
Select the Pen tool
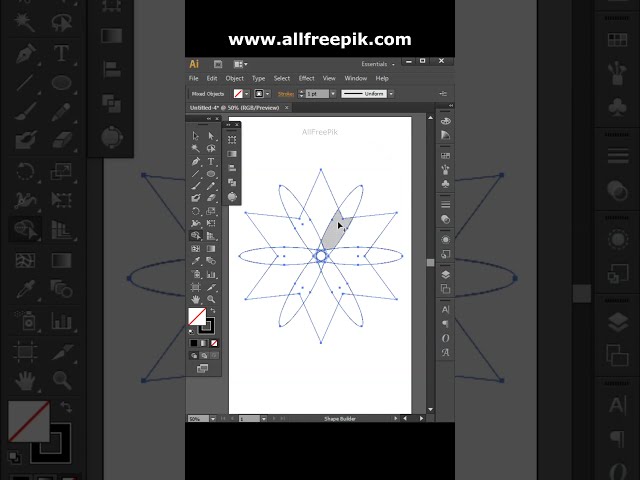196,162
